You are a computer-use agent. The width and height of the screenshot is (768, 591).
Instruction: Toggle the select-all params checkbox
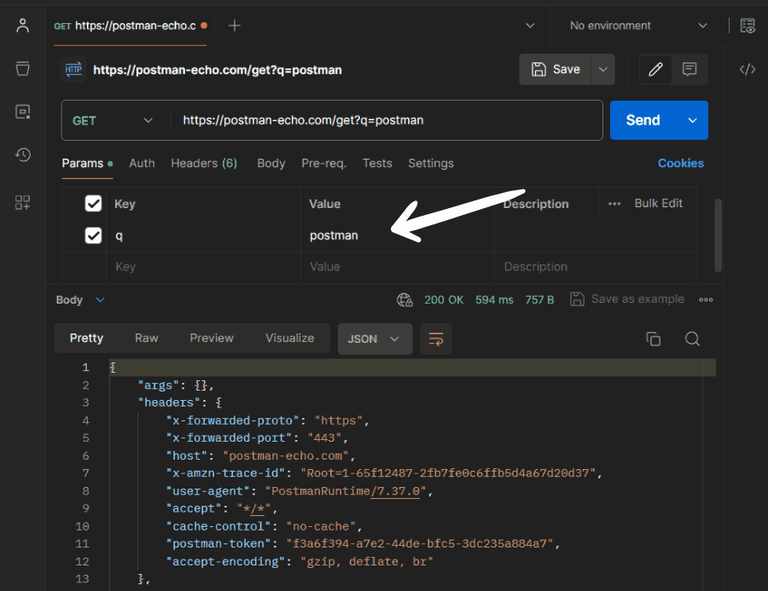coord(93,204)
